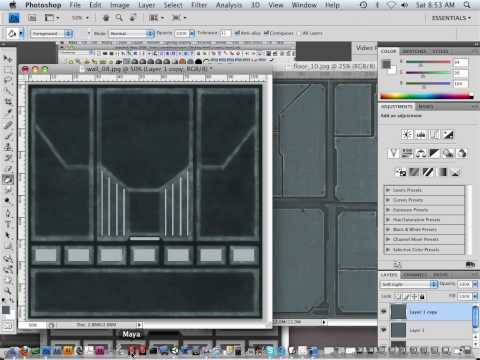
Task: Pick a color from the spectrum ramp
Action: [x=427, y=96]
